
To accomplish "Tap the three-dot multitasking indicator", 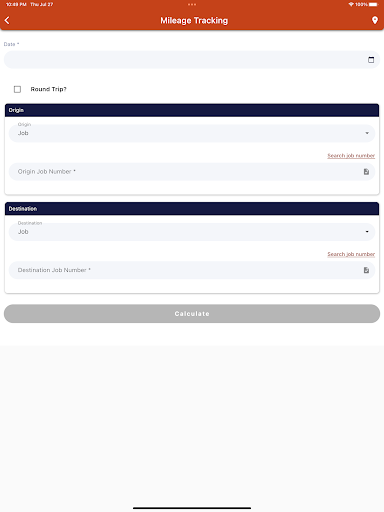I will click(x=192, y=4).
